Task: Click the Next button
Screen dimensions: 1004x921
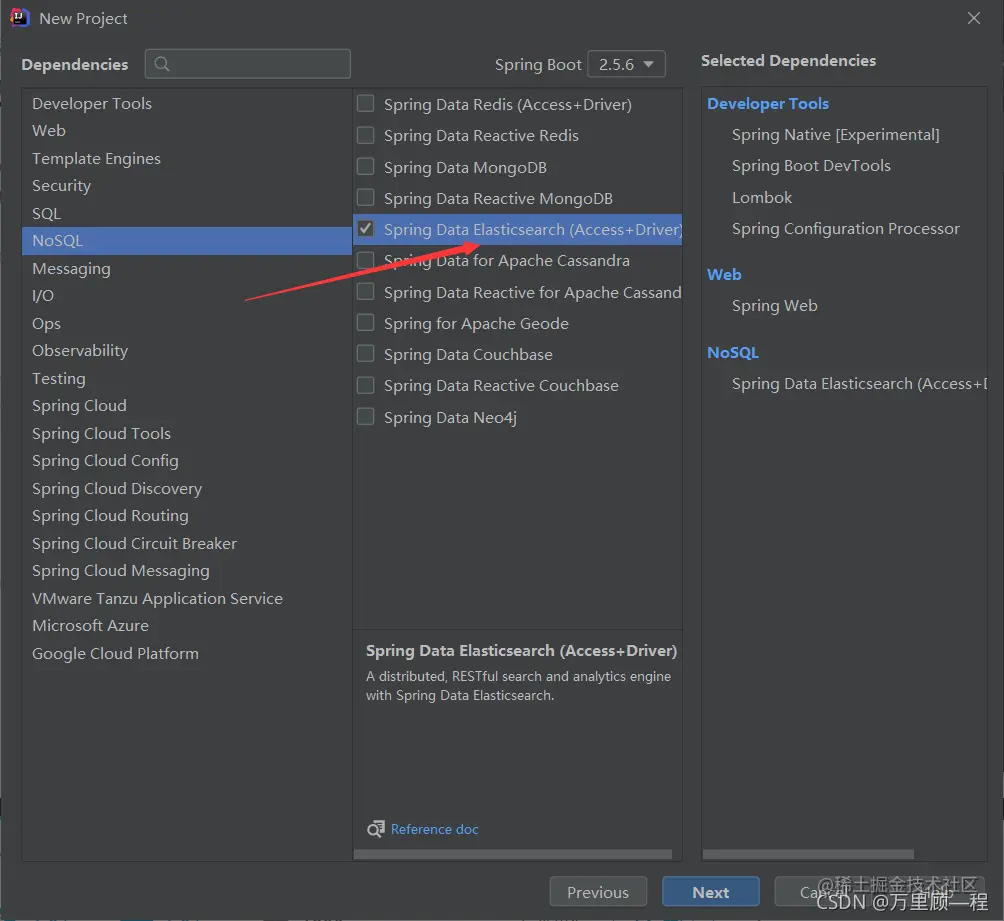Action: pyautogui.click(x=711, y=892)
